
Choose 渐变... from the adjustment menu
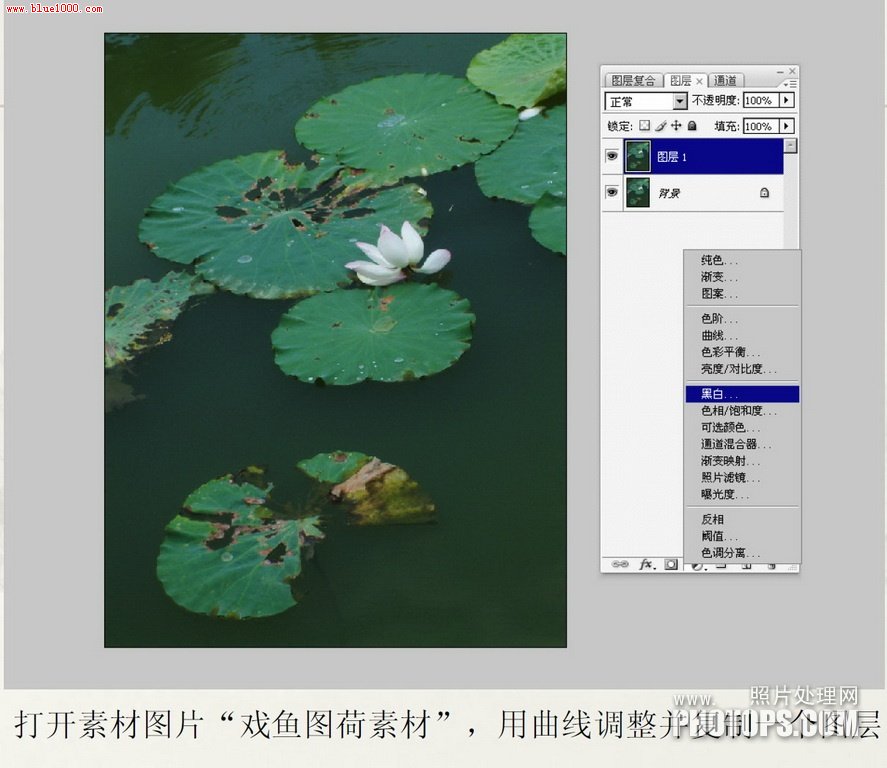742,277
